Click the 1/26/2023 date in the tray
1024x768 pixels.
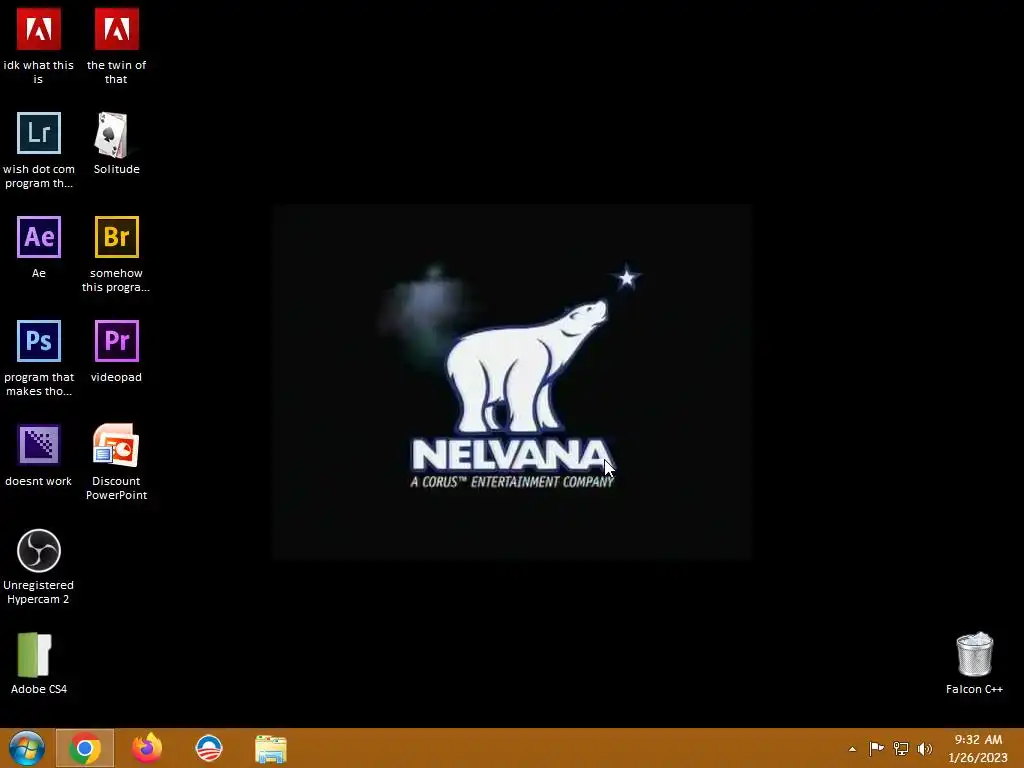[x=978, y=758]
